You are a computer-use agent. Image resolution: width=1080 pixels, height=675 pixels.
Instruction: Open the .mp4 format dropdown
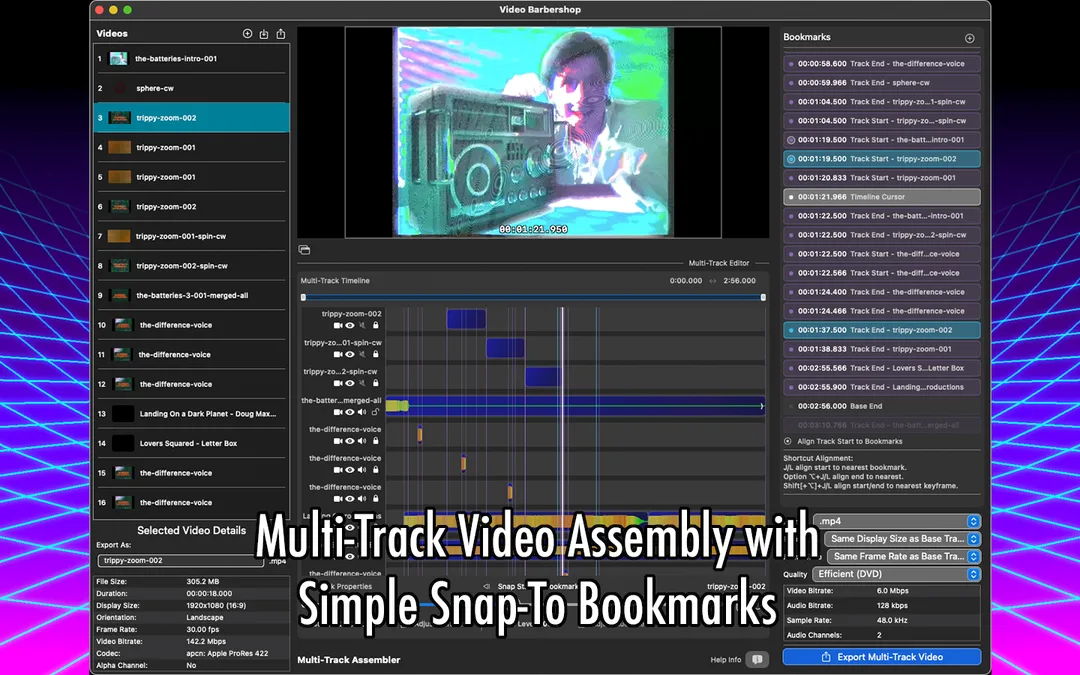pyautogui.click(x=897, y=521)
